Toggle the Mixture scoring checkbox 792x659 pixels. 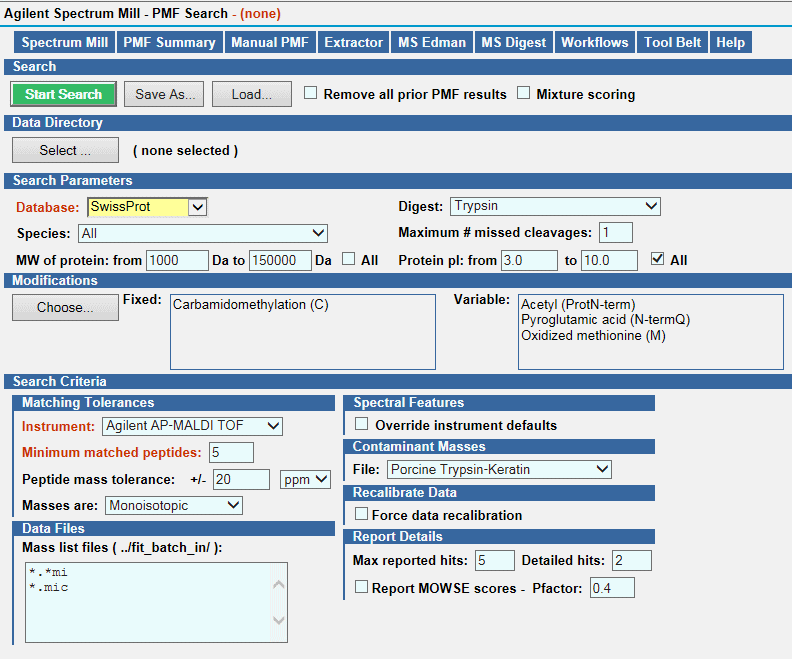pos(524,93)
